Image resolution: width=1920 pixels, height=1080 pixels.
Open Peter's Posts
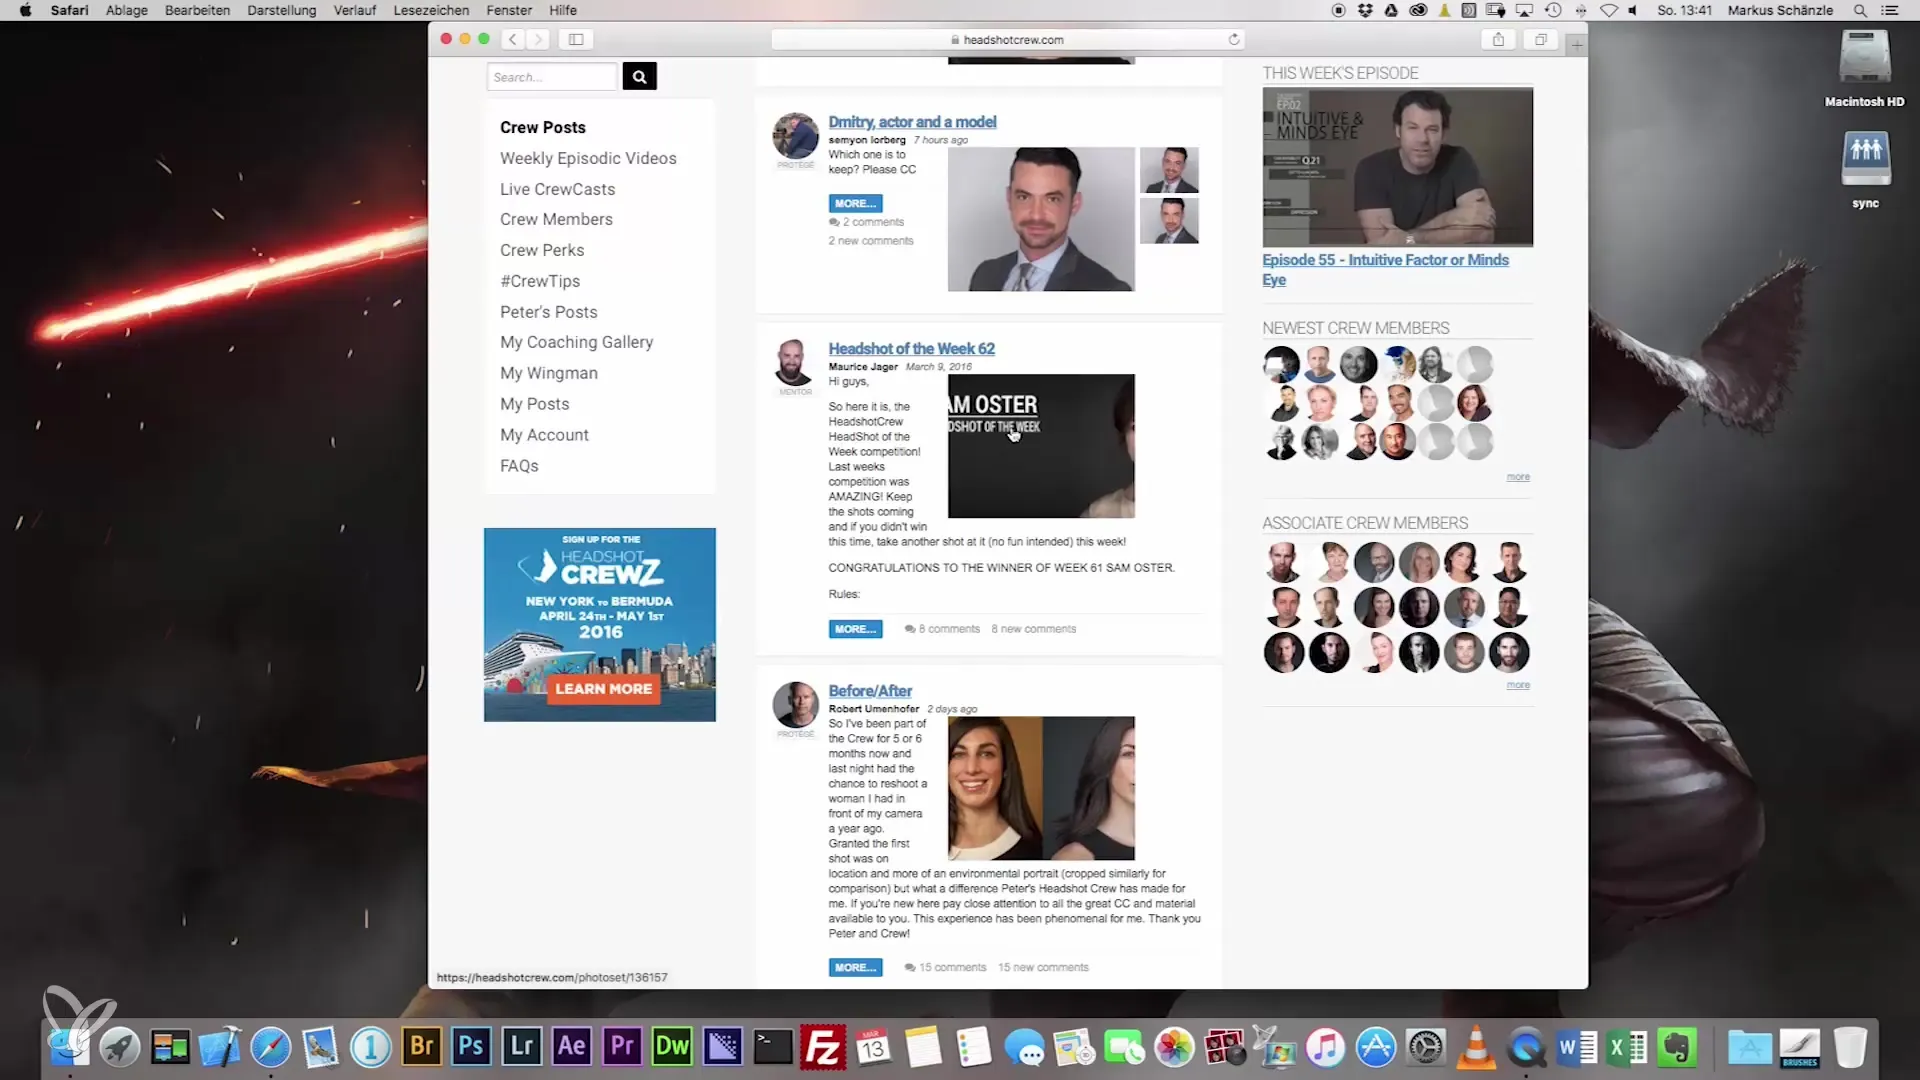click(x=548, y=312)
